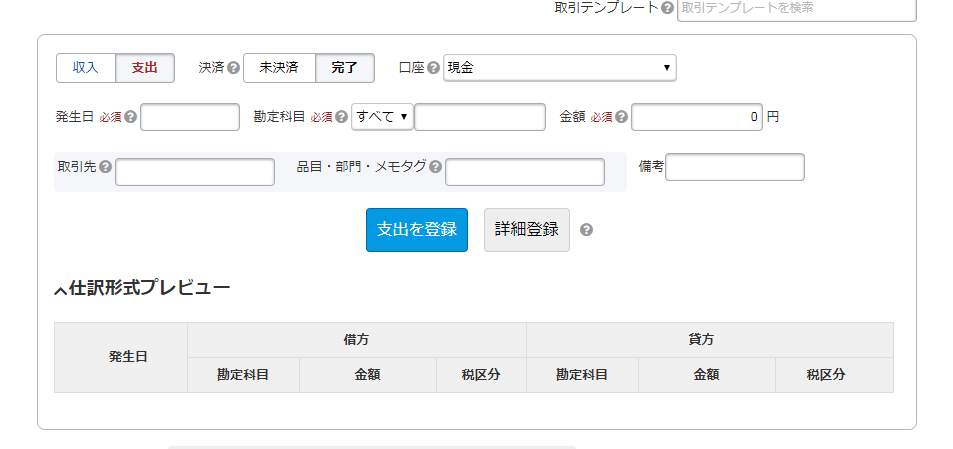The image size is (953, 449).
Task: Click help icon beside 品目・部門・メモタグ
Action: (435, 167)
